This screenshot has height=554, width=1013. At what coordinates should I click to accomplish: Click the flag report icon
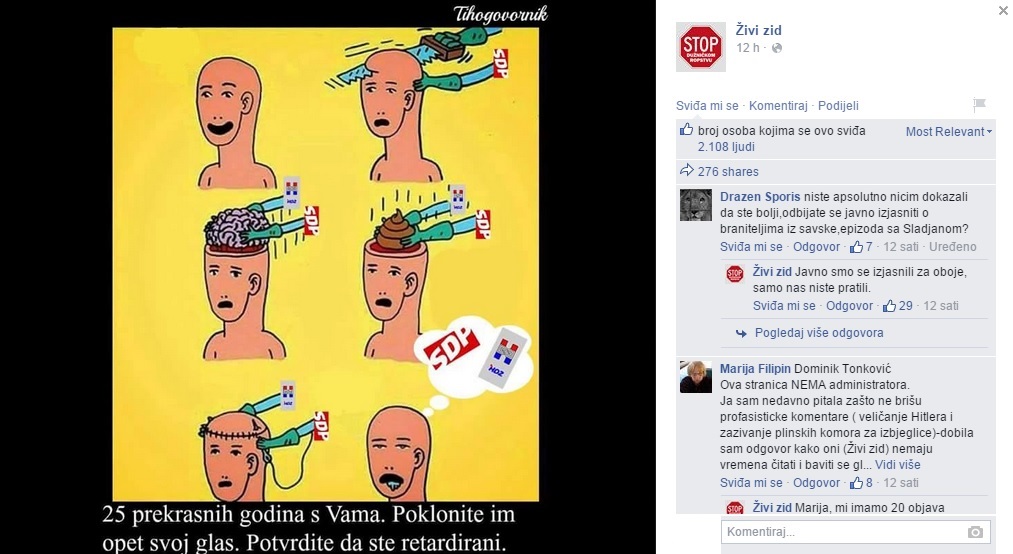click(979, 105)
